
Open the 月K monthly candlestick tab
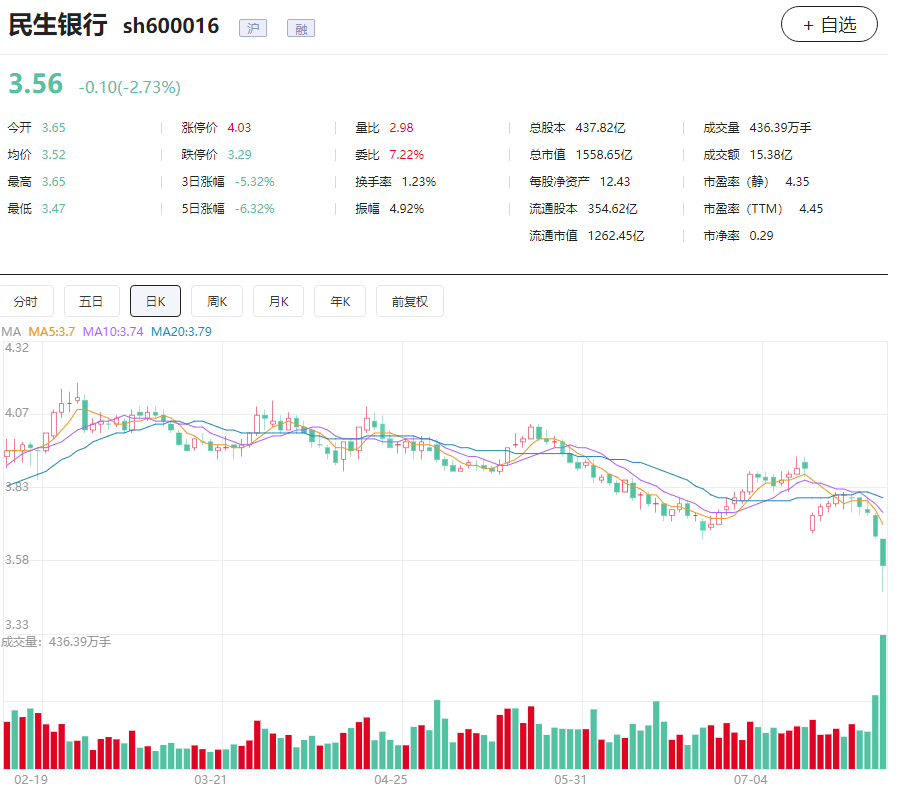click(x=279, y=301)
